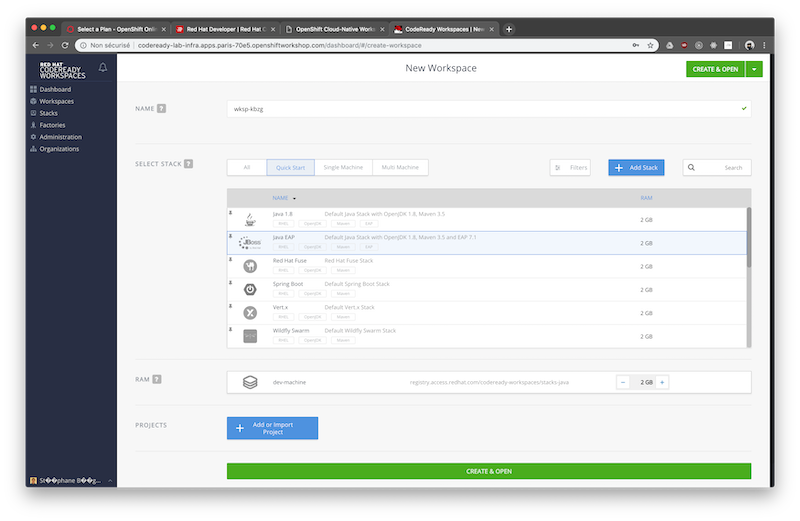Click the Stacks sidebar icon
This screenshot has height=521, width=800.
[33, 113]
